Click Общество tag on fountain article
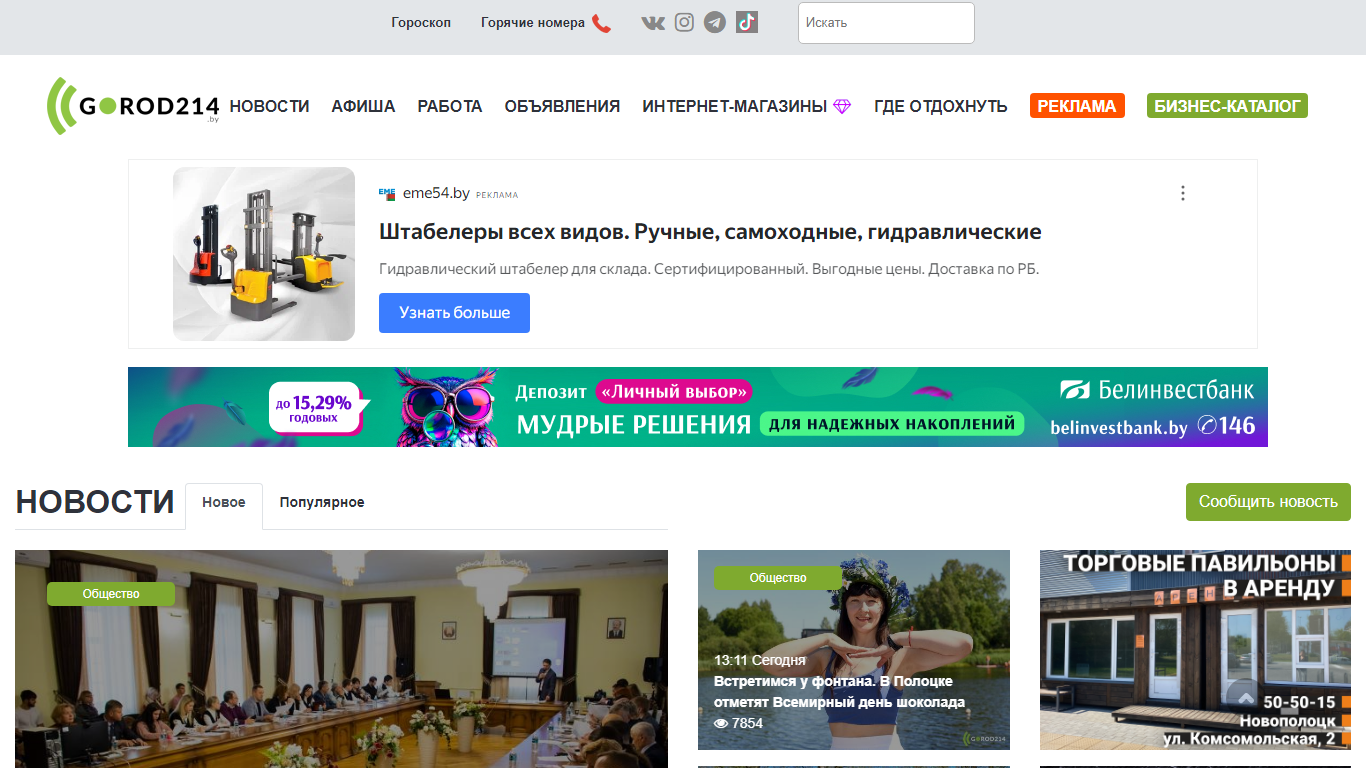The height and width of the screenshot is (768, 1366). 778,578
